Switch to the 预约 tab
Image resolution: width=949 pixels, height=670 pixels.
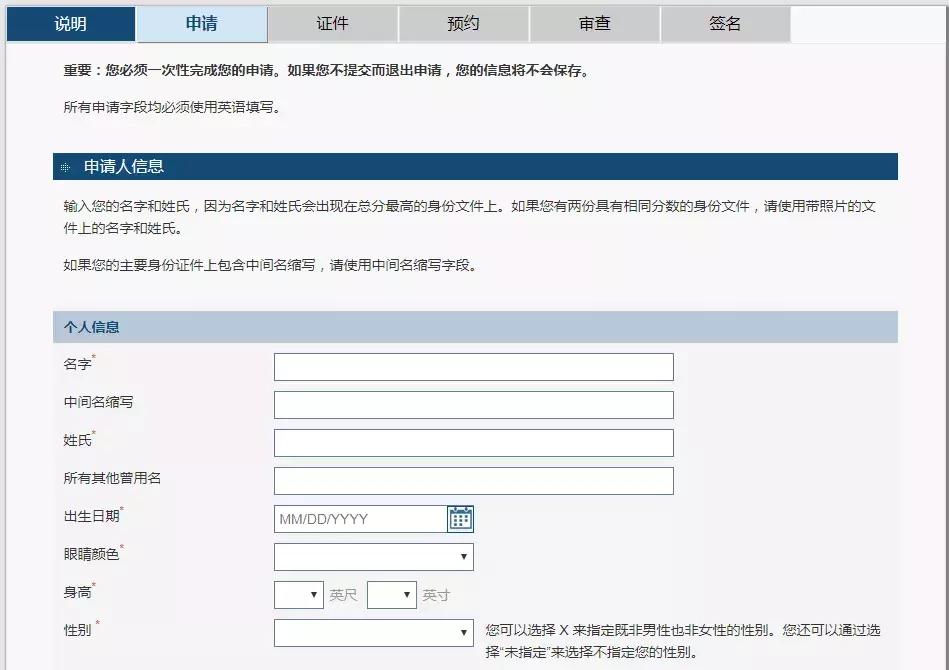(462, 20)
